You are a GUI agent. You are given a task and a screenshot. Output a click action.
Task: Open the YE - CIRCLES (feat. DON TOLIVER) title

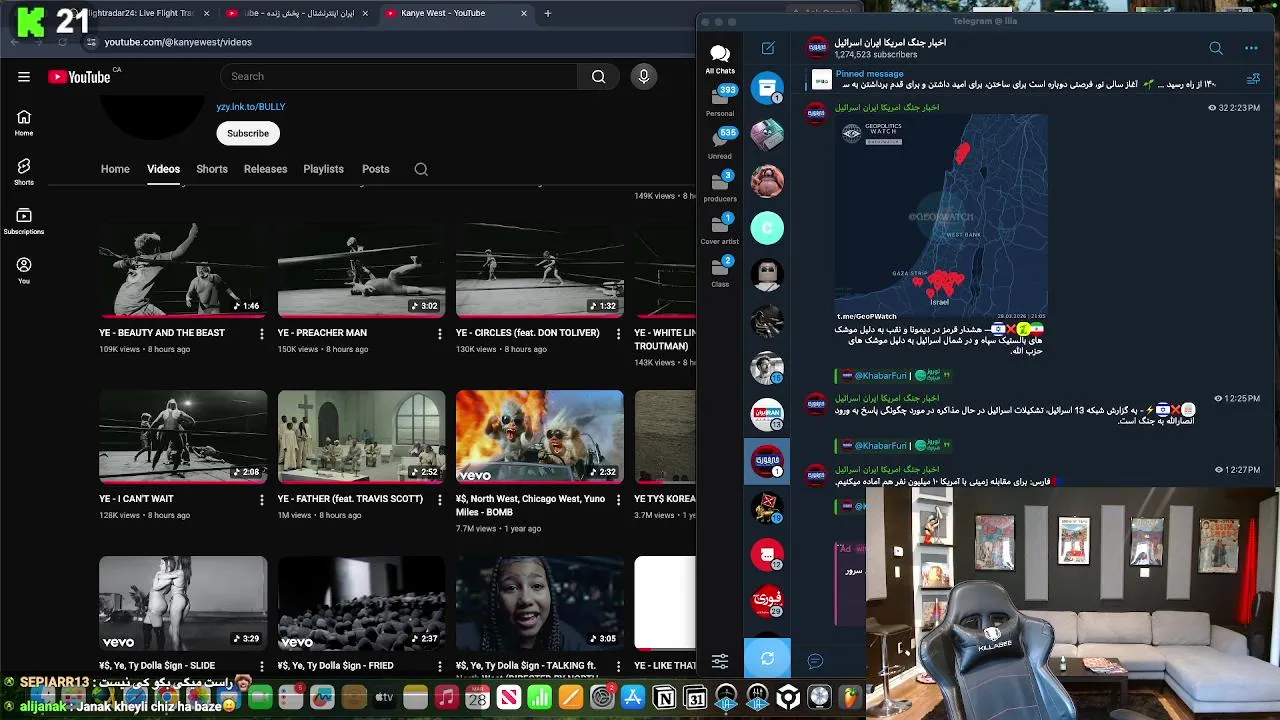tap(527, 333)
